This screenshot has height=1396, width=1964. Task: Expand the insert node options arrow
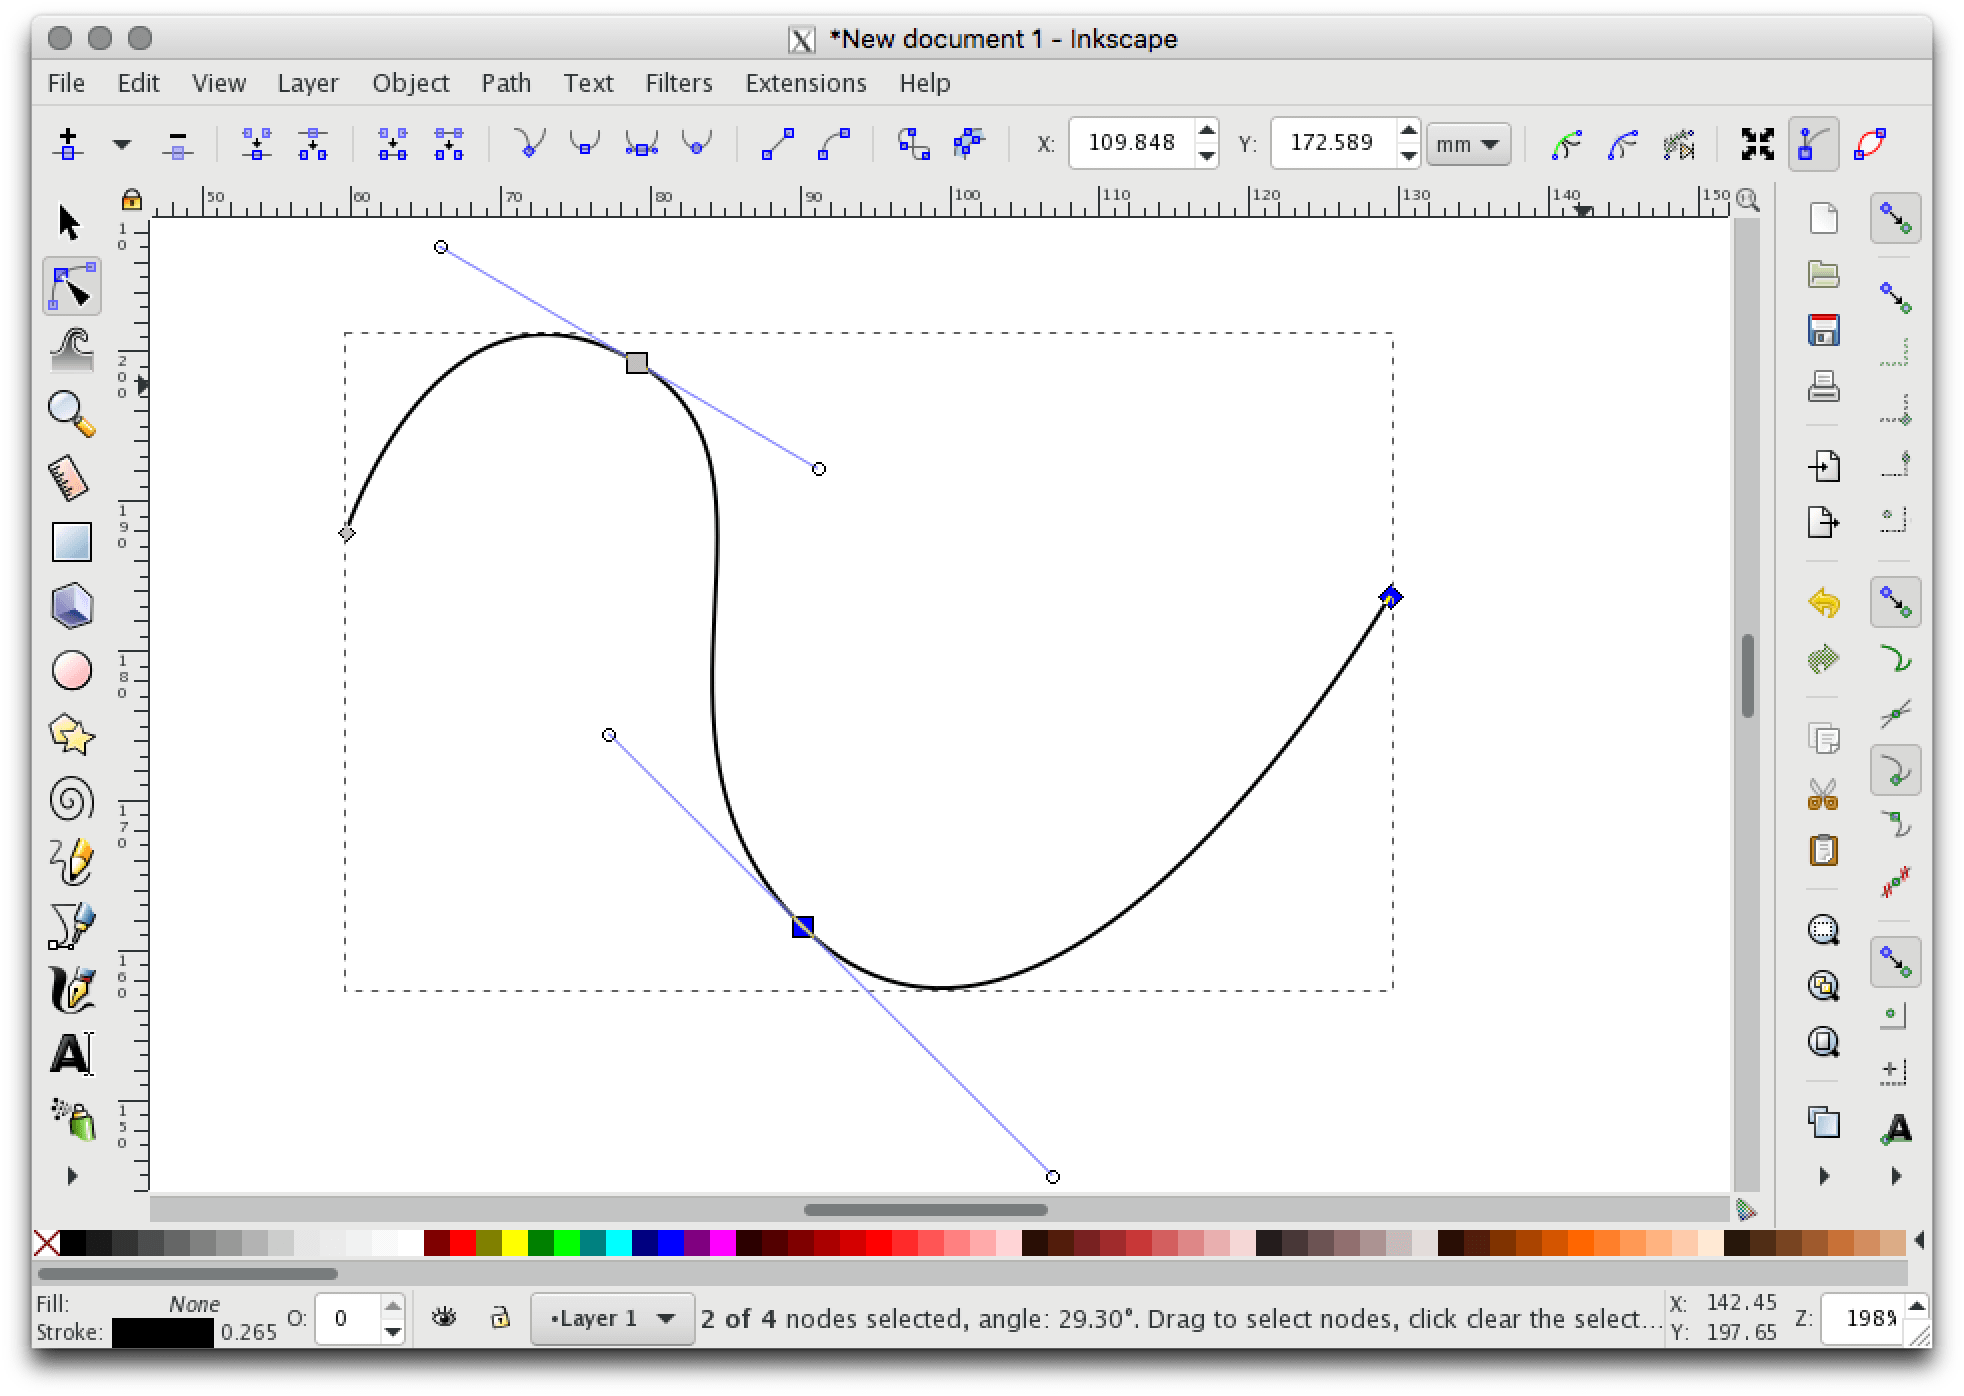(x=122, y=145)
